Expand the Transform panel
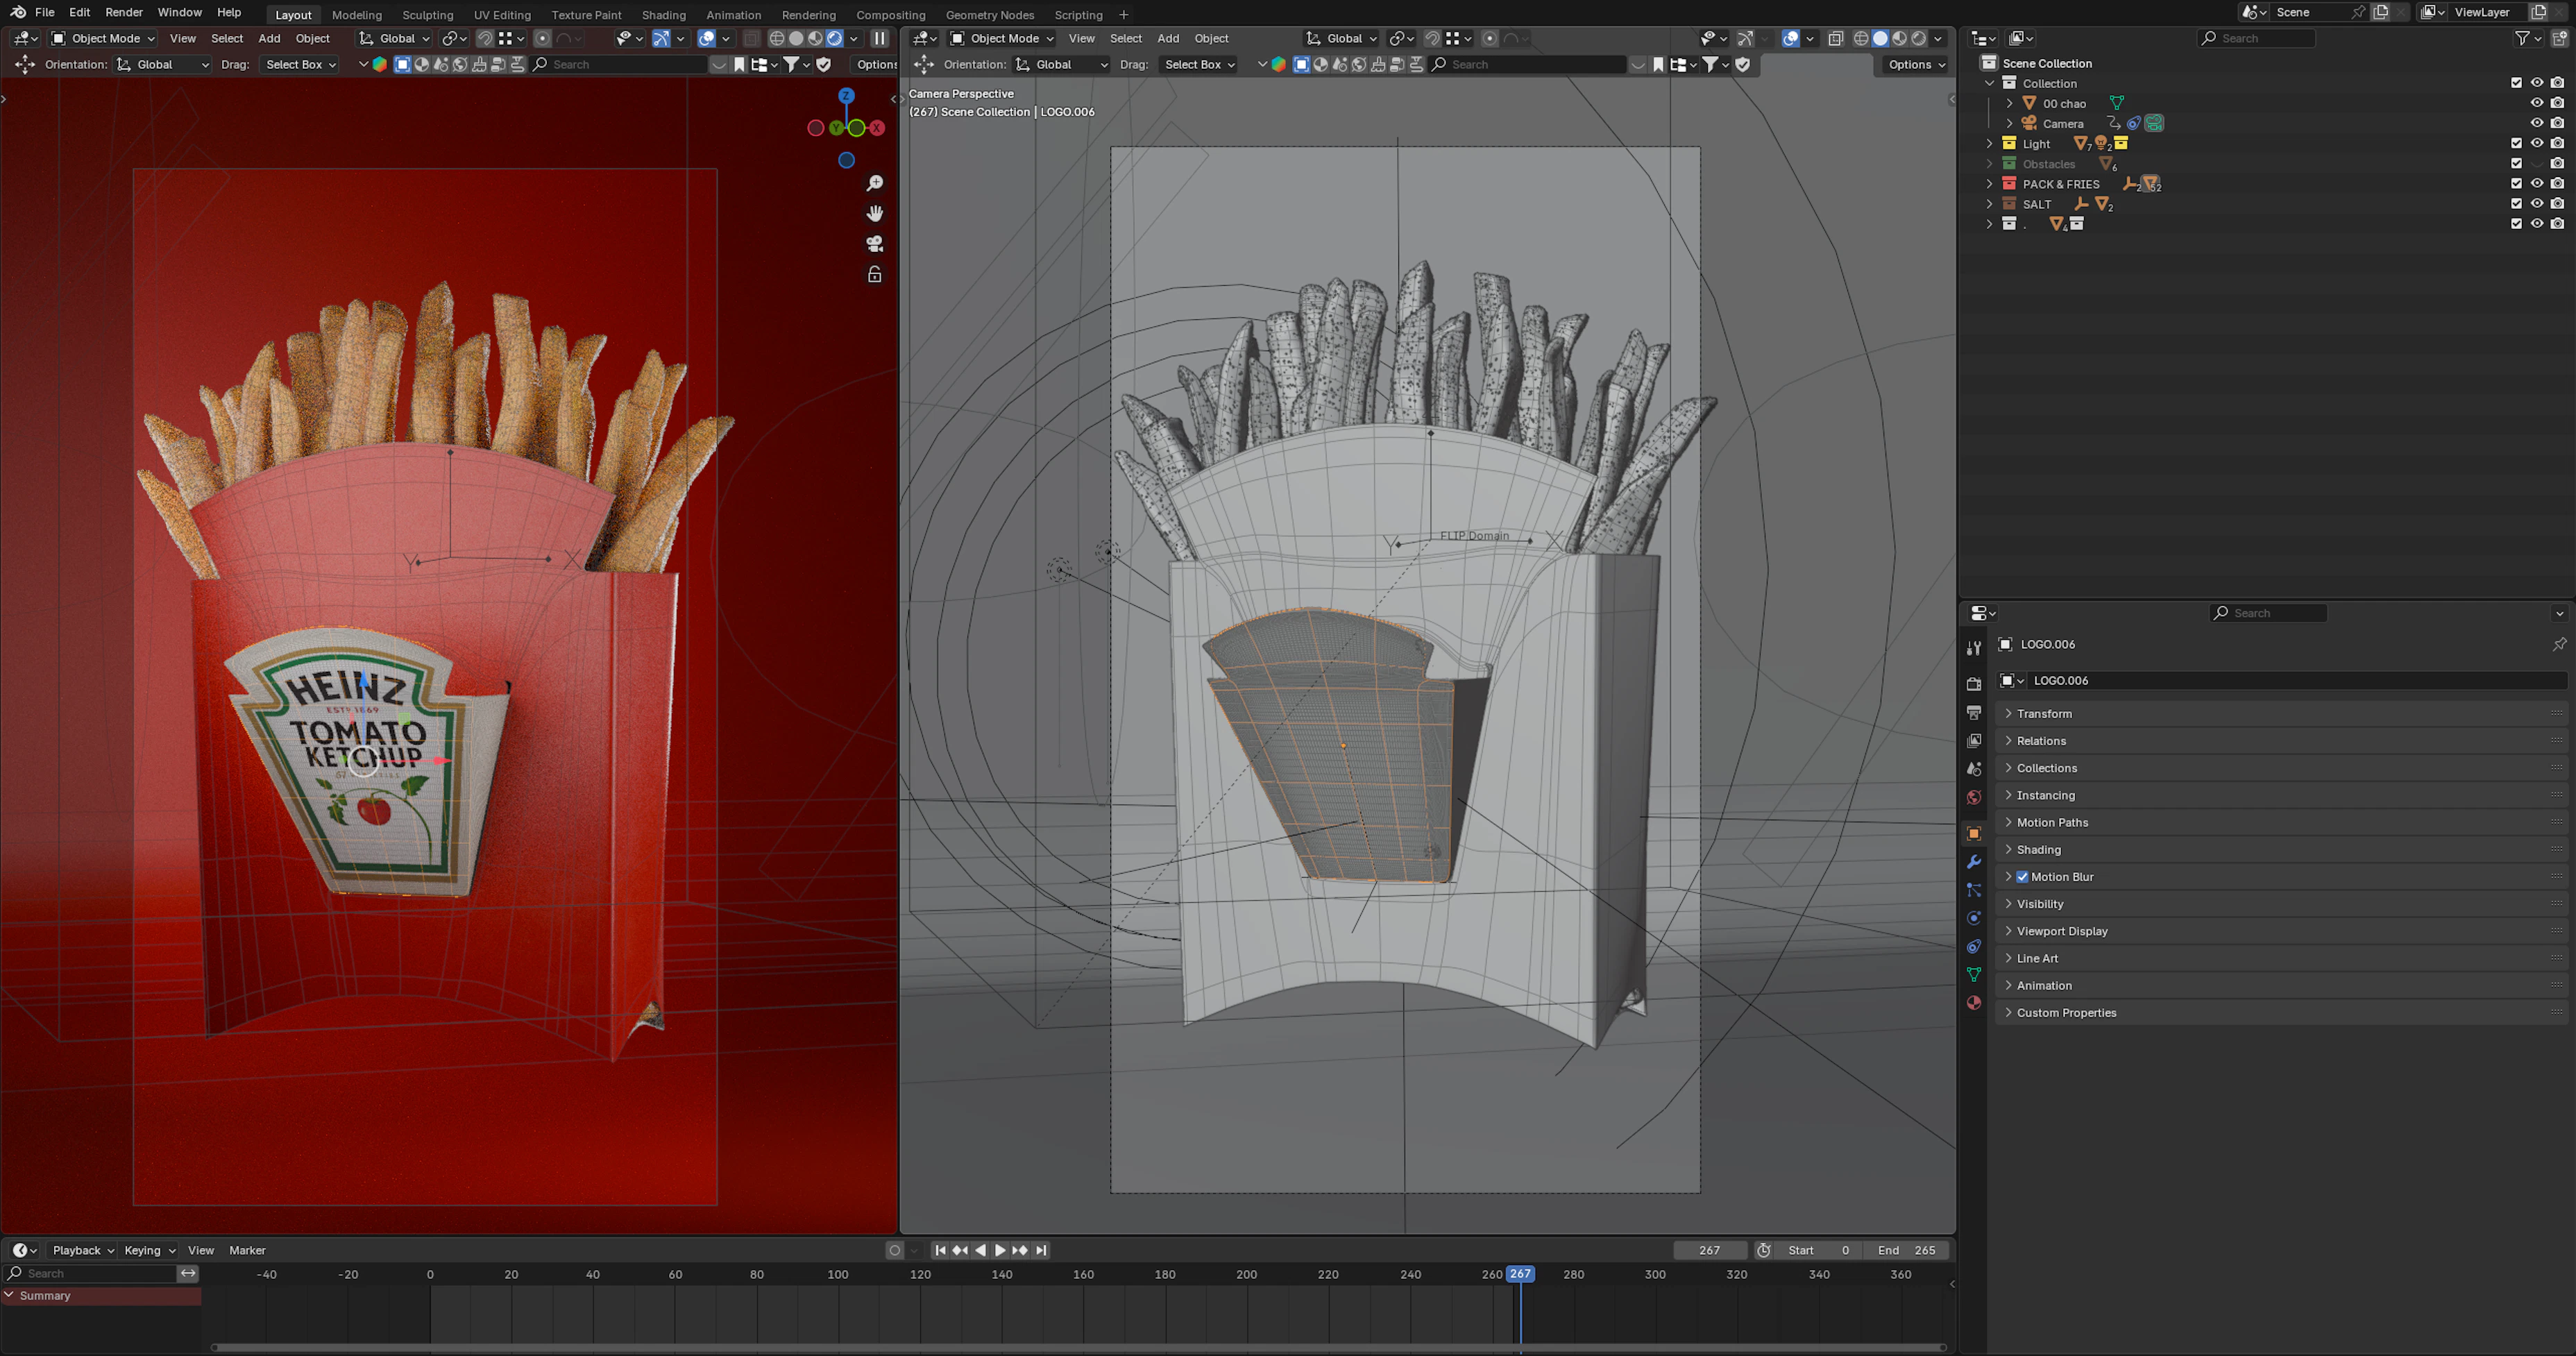Screen dimensions: 2576x1356 [x=2279, y=714]
